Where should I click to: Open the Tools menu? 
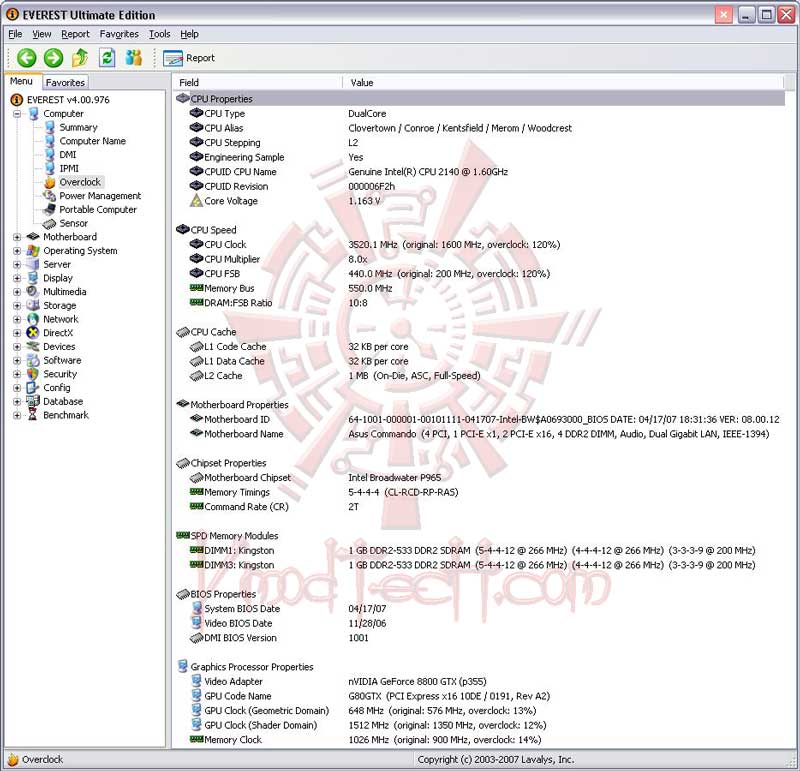159,34
